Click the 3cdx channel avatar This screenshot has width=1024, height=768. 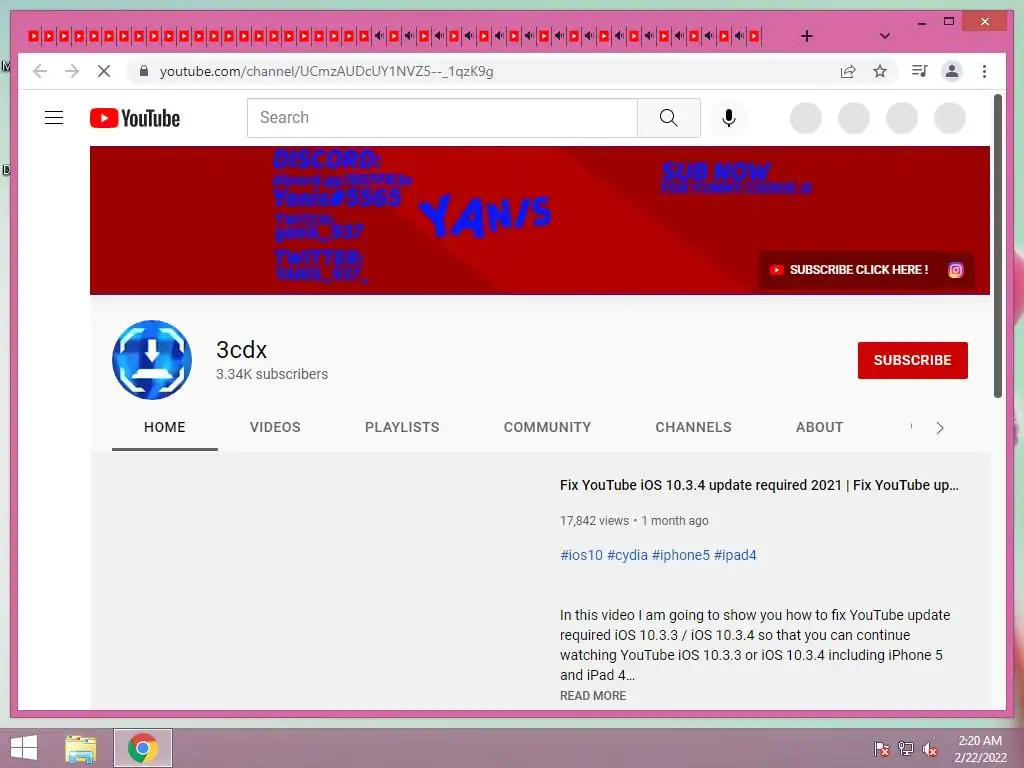(x=152, y=359)
